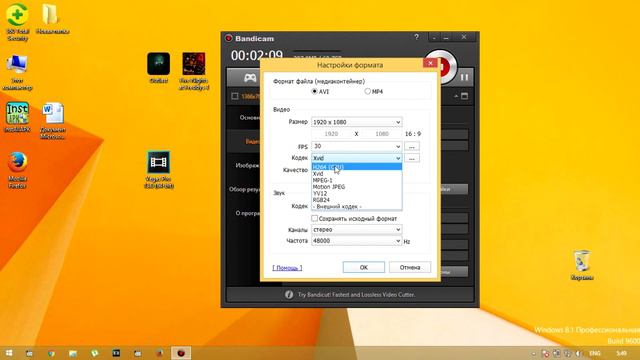Click Bandicam's question mark help icon
The image size is (640, 360).
416,37
